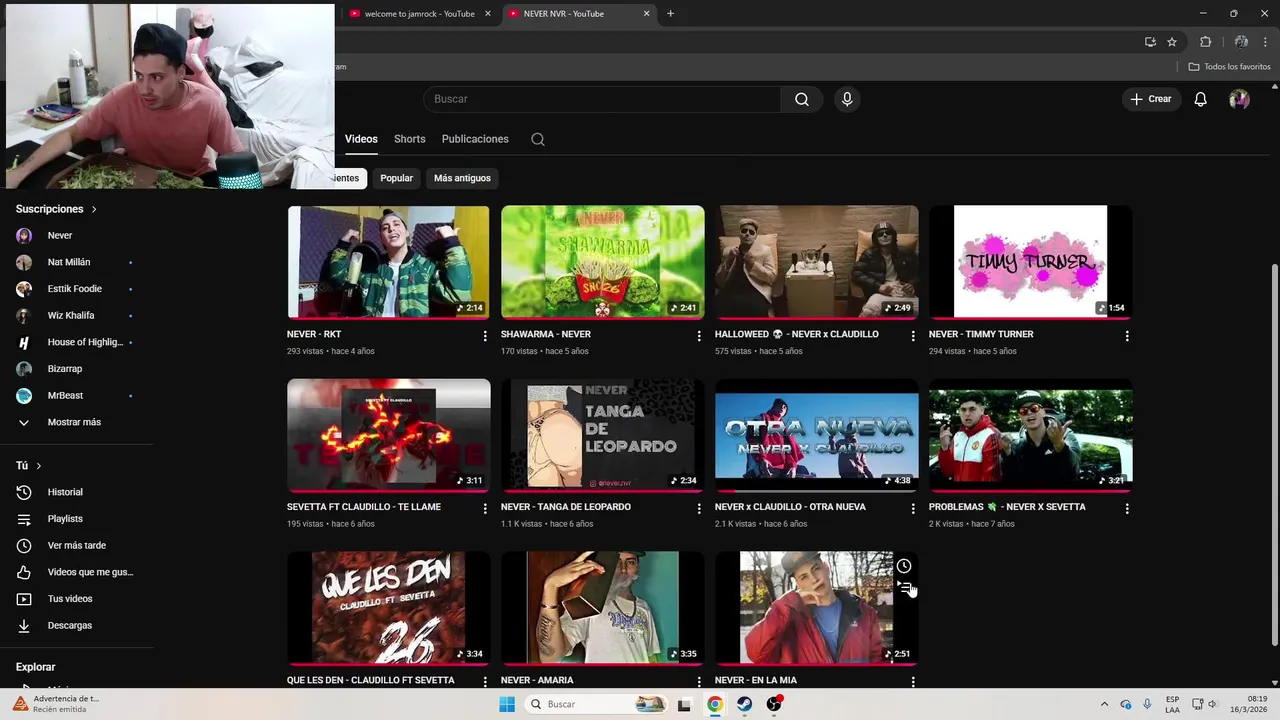Open Windows Start menu
This screenshot has width=1280, height=720.
(507, 704)
